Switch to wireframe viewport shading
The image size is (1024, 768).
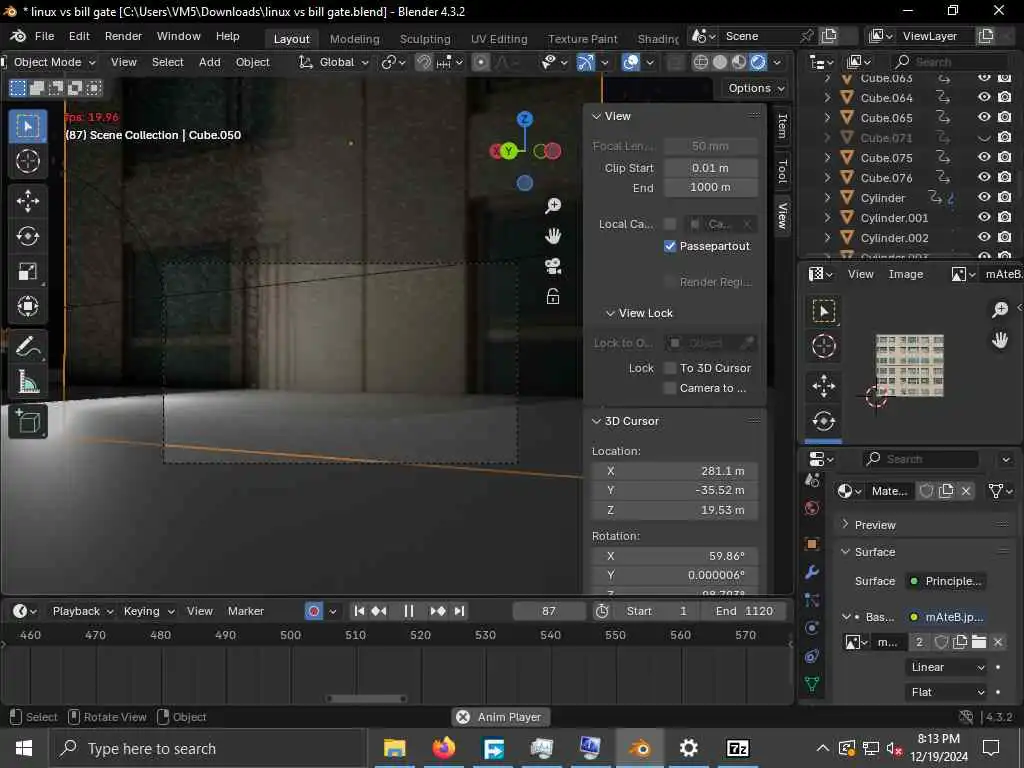point(701,62)
